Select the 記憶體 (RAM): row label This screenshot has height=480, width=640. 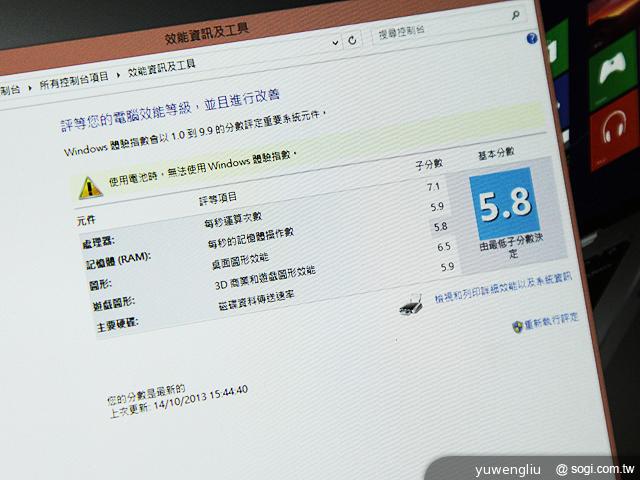(x=118, y=260)
